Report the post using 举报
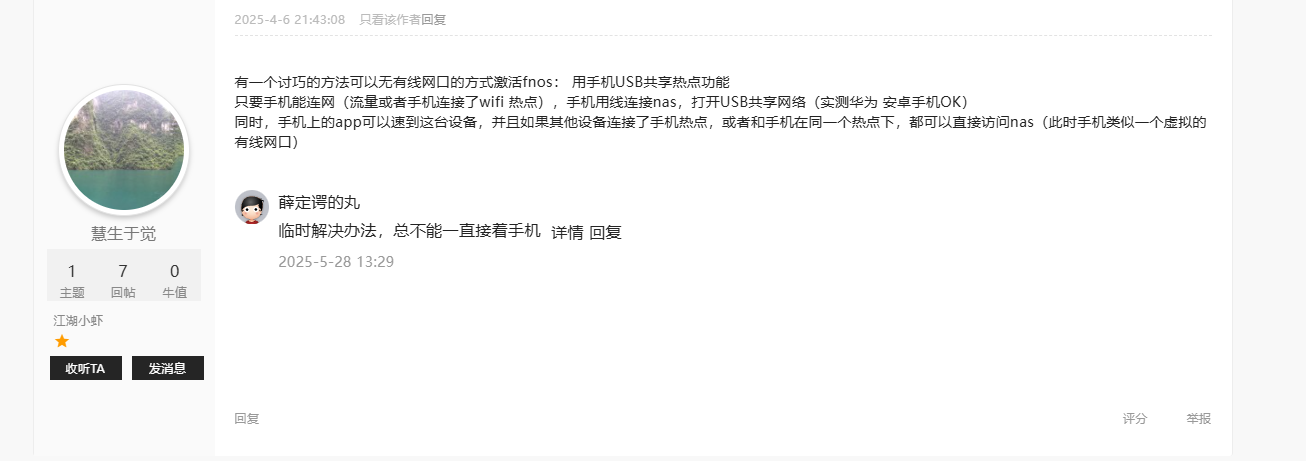 tap(1199, 419)
